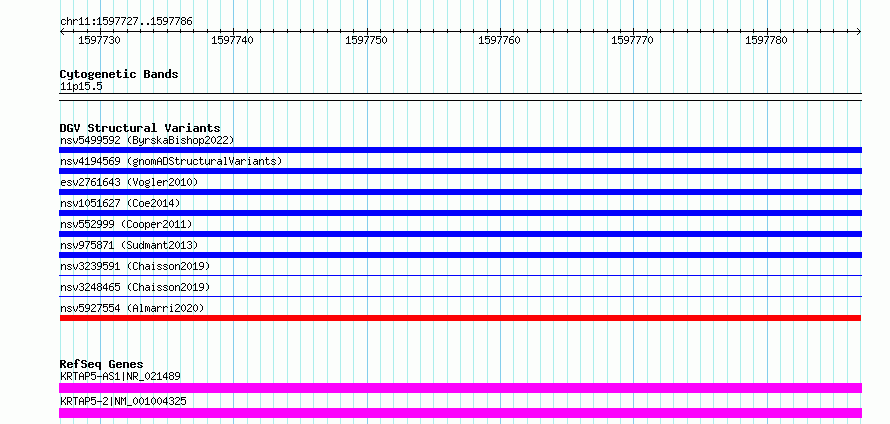Open the nsv1051627 (Coe2014) variant label
This screenshot has width=890, height=424.
click(120, 203)
